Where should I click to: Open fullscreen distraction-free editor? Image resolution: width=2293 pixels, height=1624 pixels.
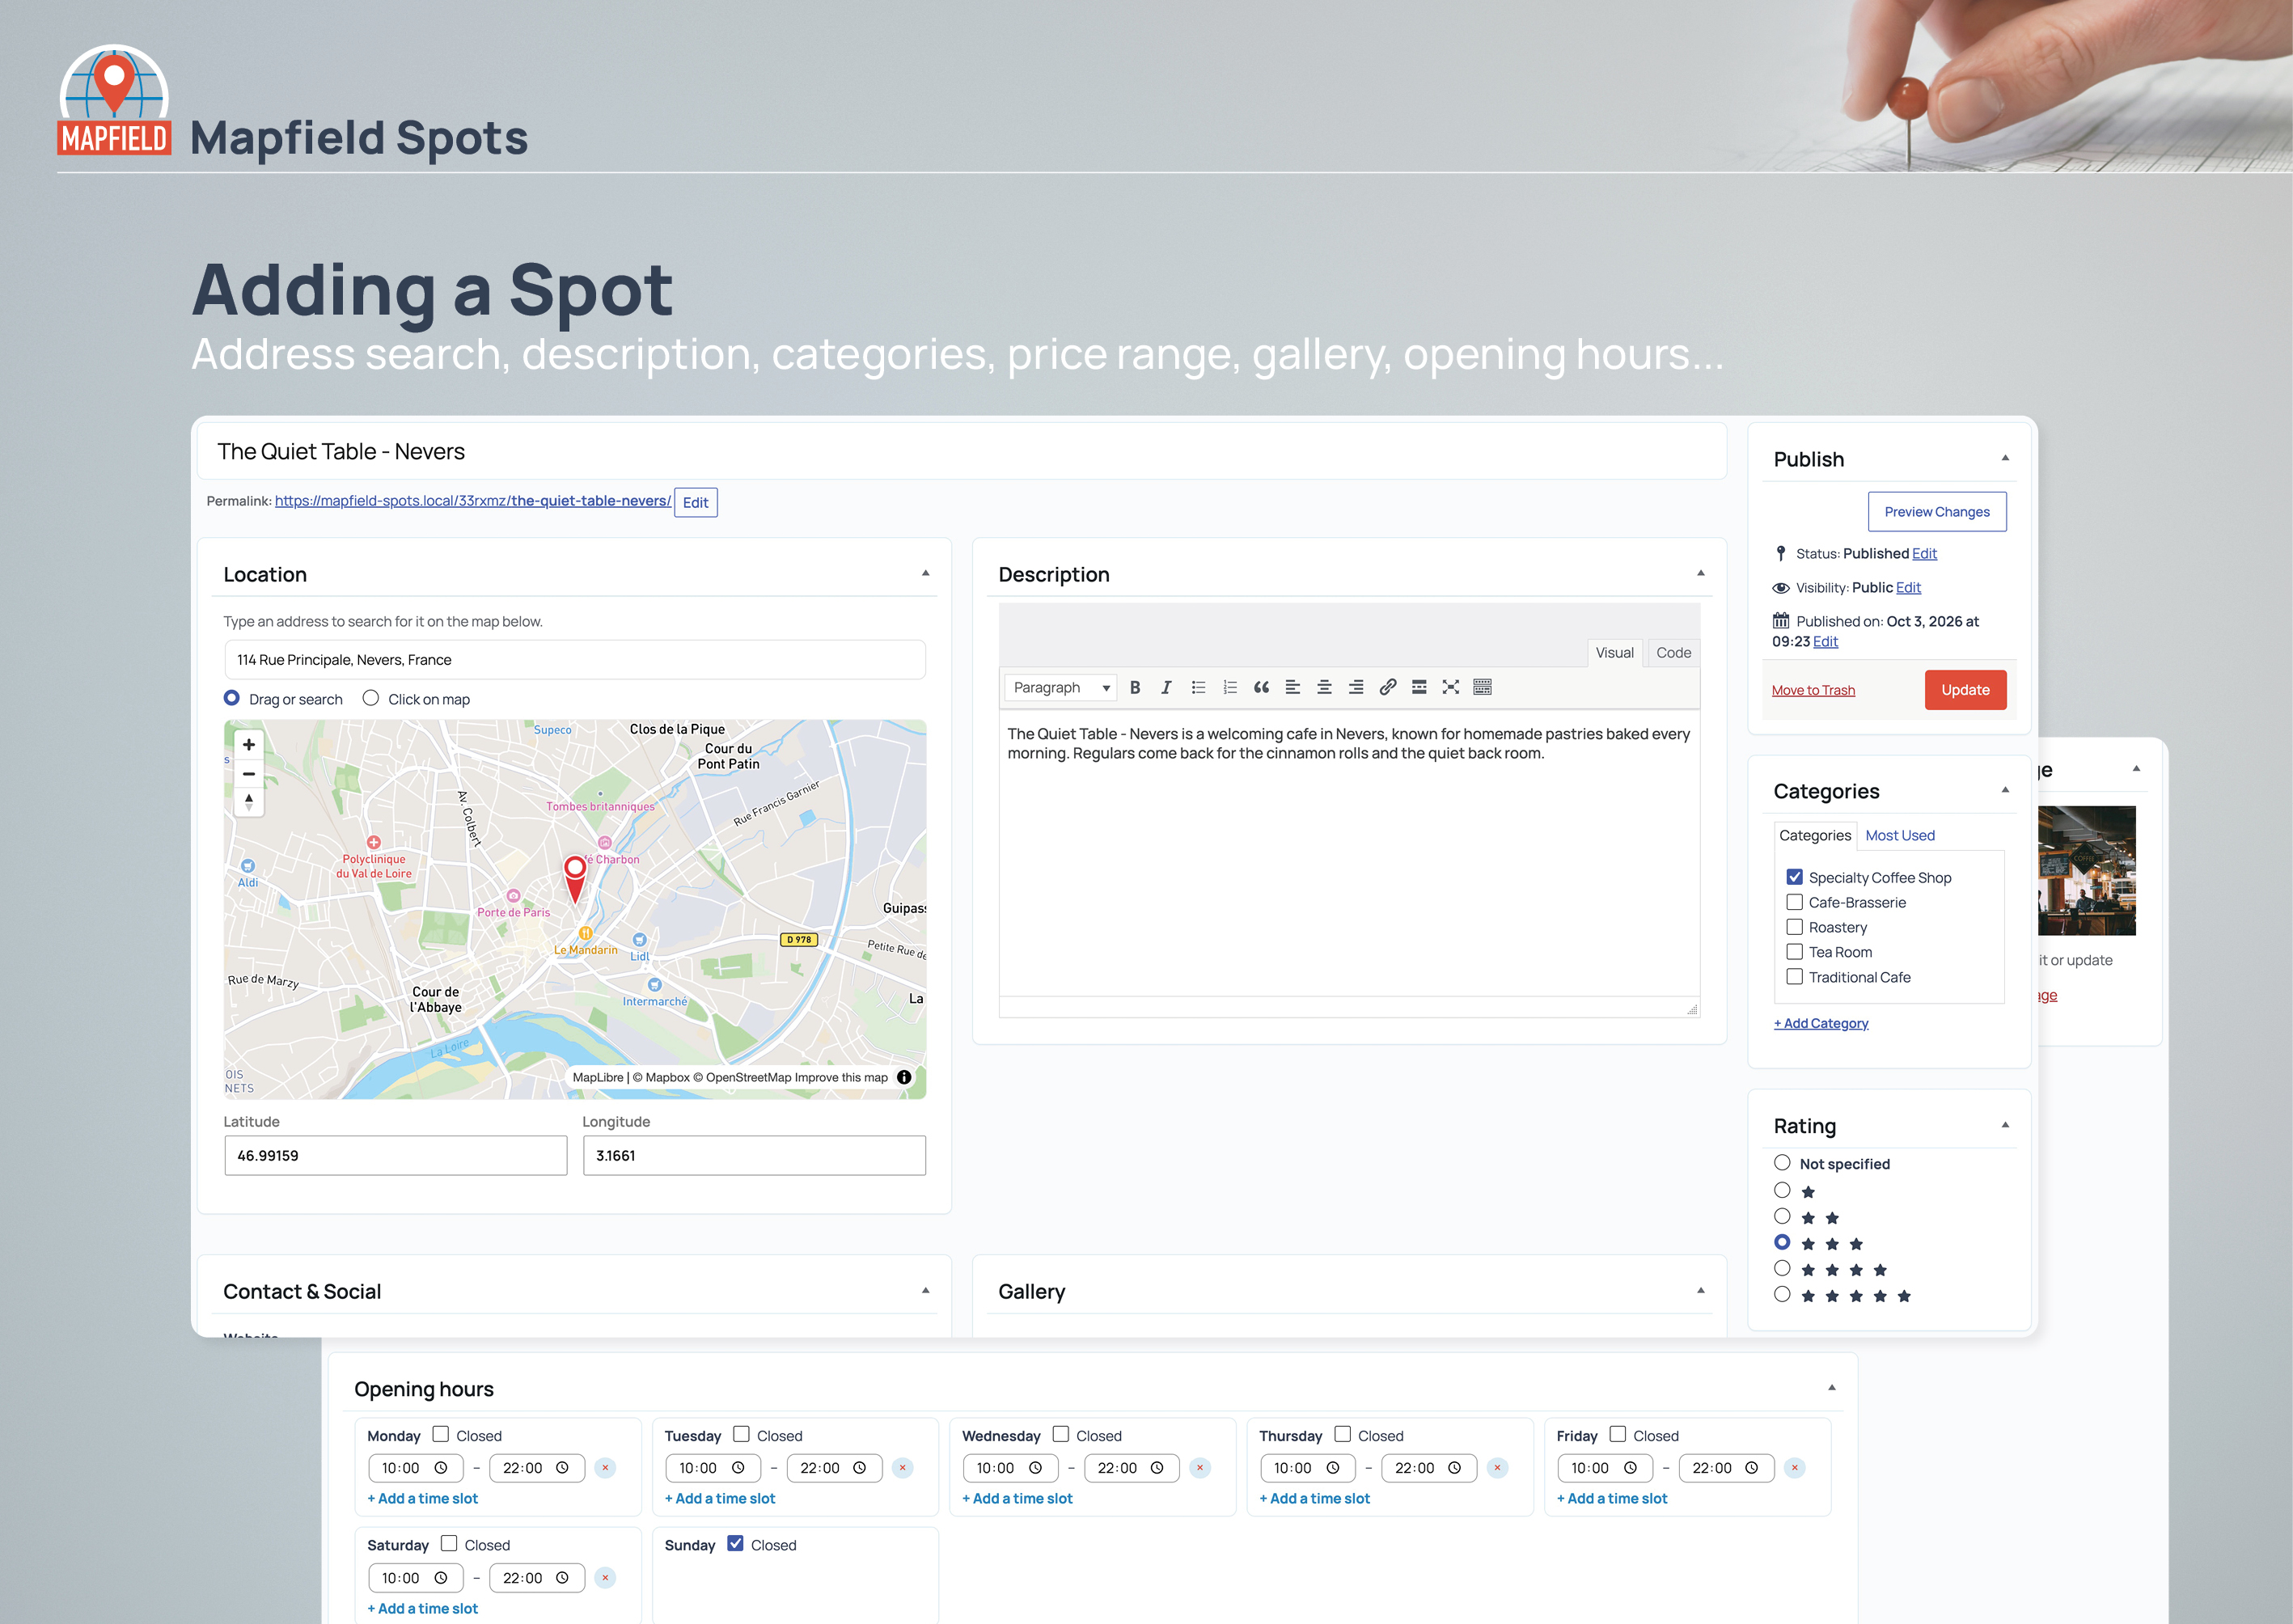(x=1451, y=687)
